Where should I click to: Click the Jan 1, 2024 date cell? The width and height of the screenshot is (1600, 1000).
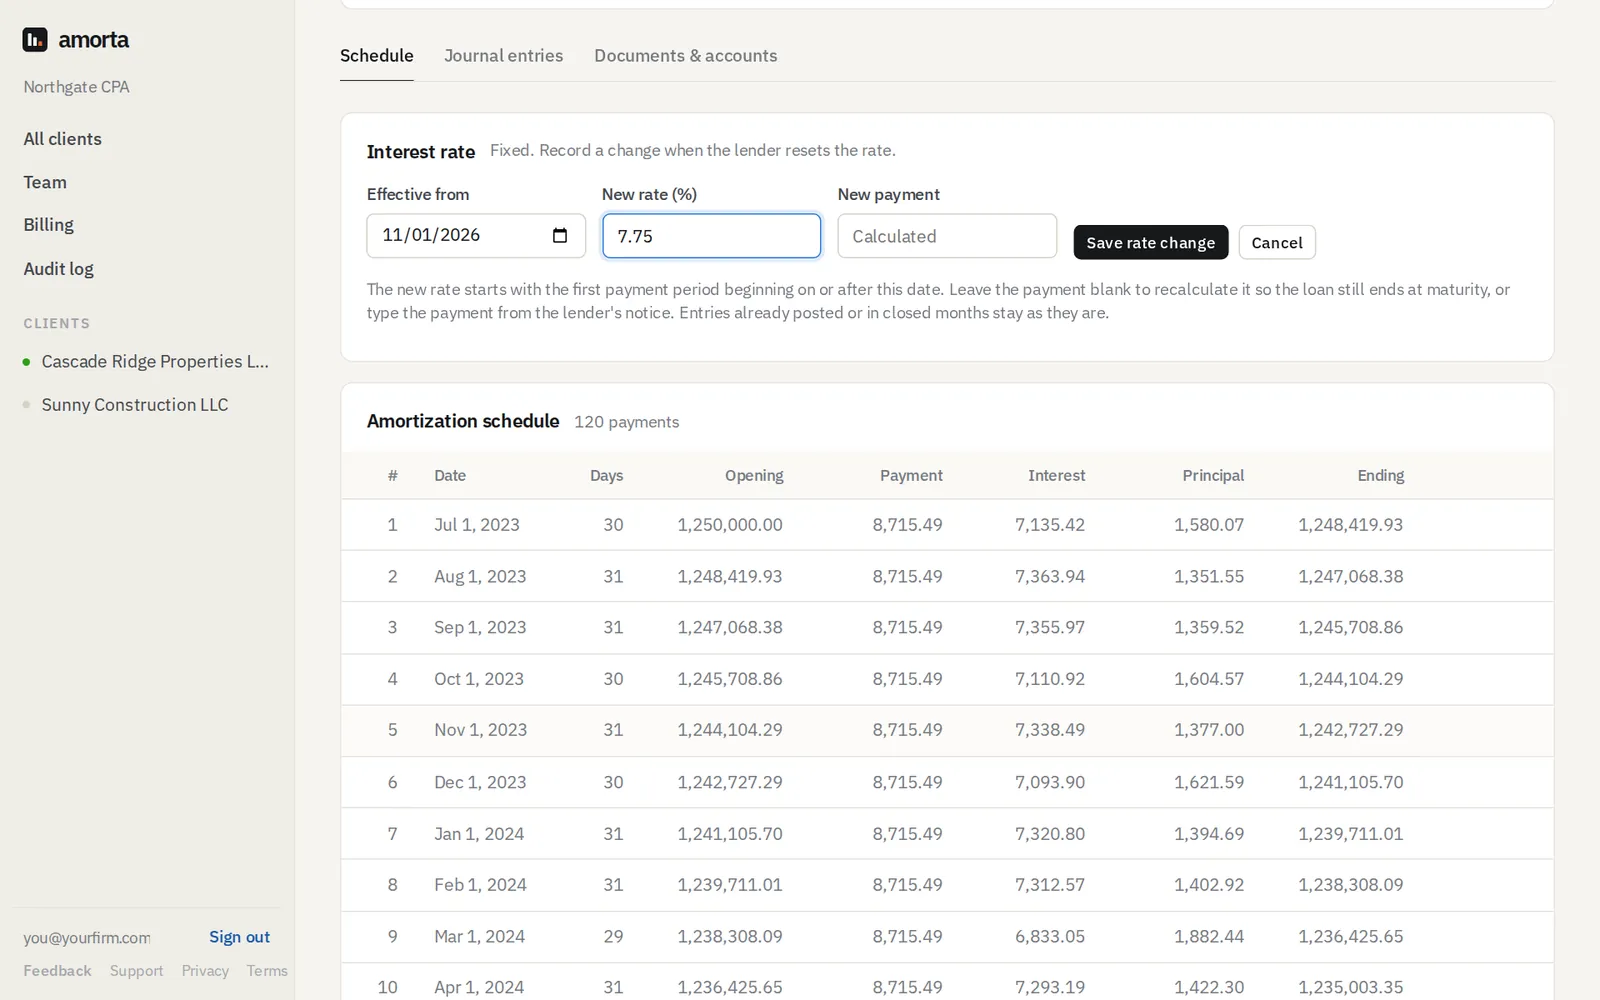click(x=479, y=834)
